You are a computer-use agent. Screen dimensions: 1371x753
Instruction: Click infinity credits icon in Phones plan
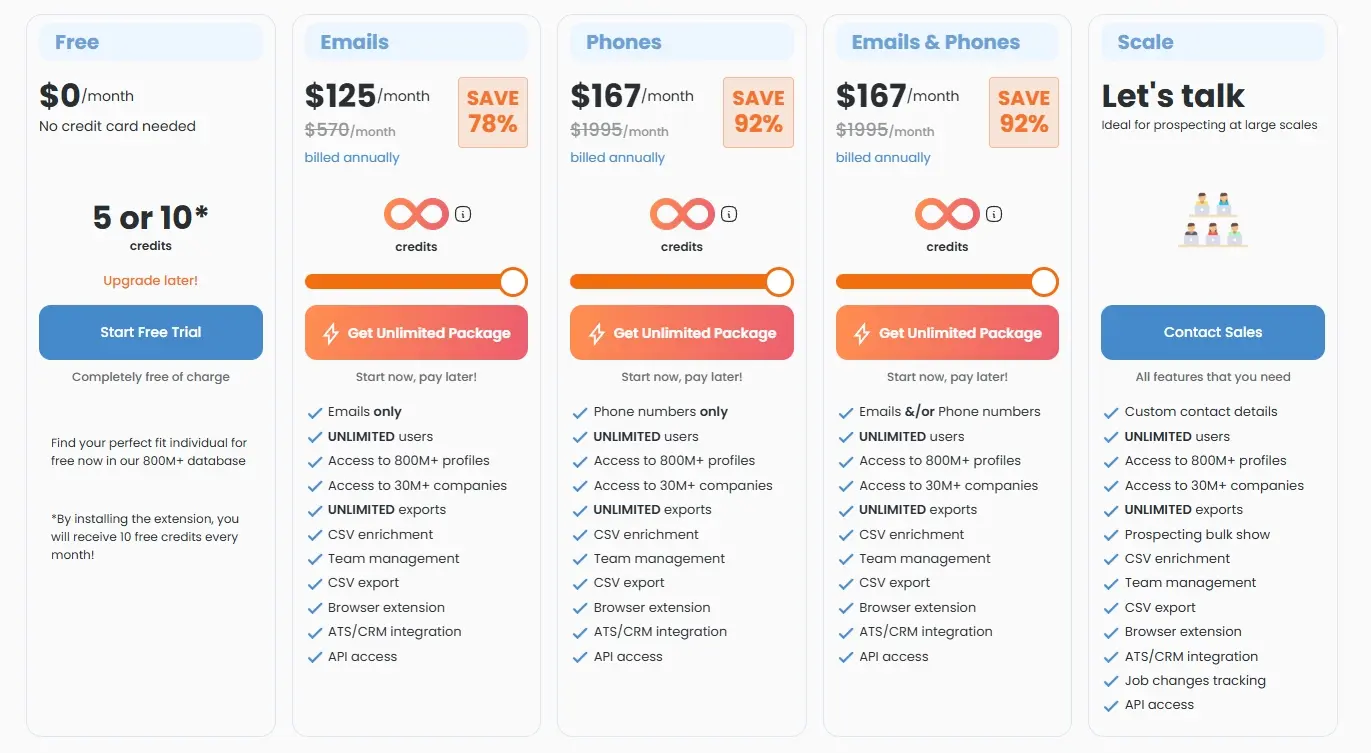click(x=682, y=214)
